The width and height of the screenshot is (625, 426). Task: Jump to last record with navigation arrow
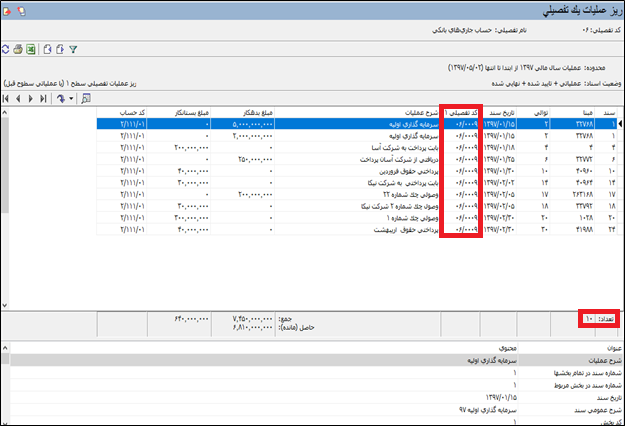(42, 99)
